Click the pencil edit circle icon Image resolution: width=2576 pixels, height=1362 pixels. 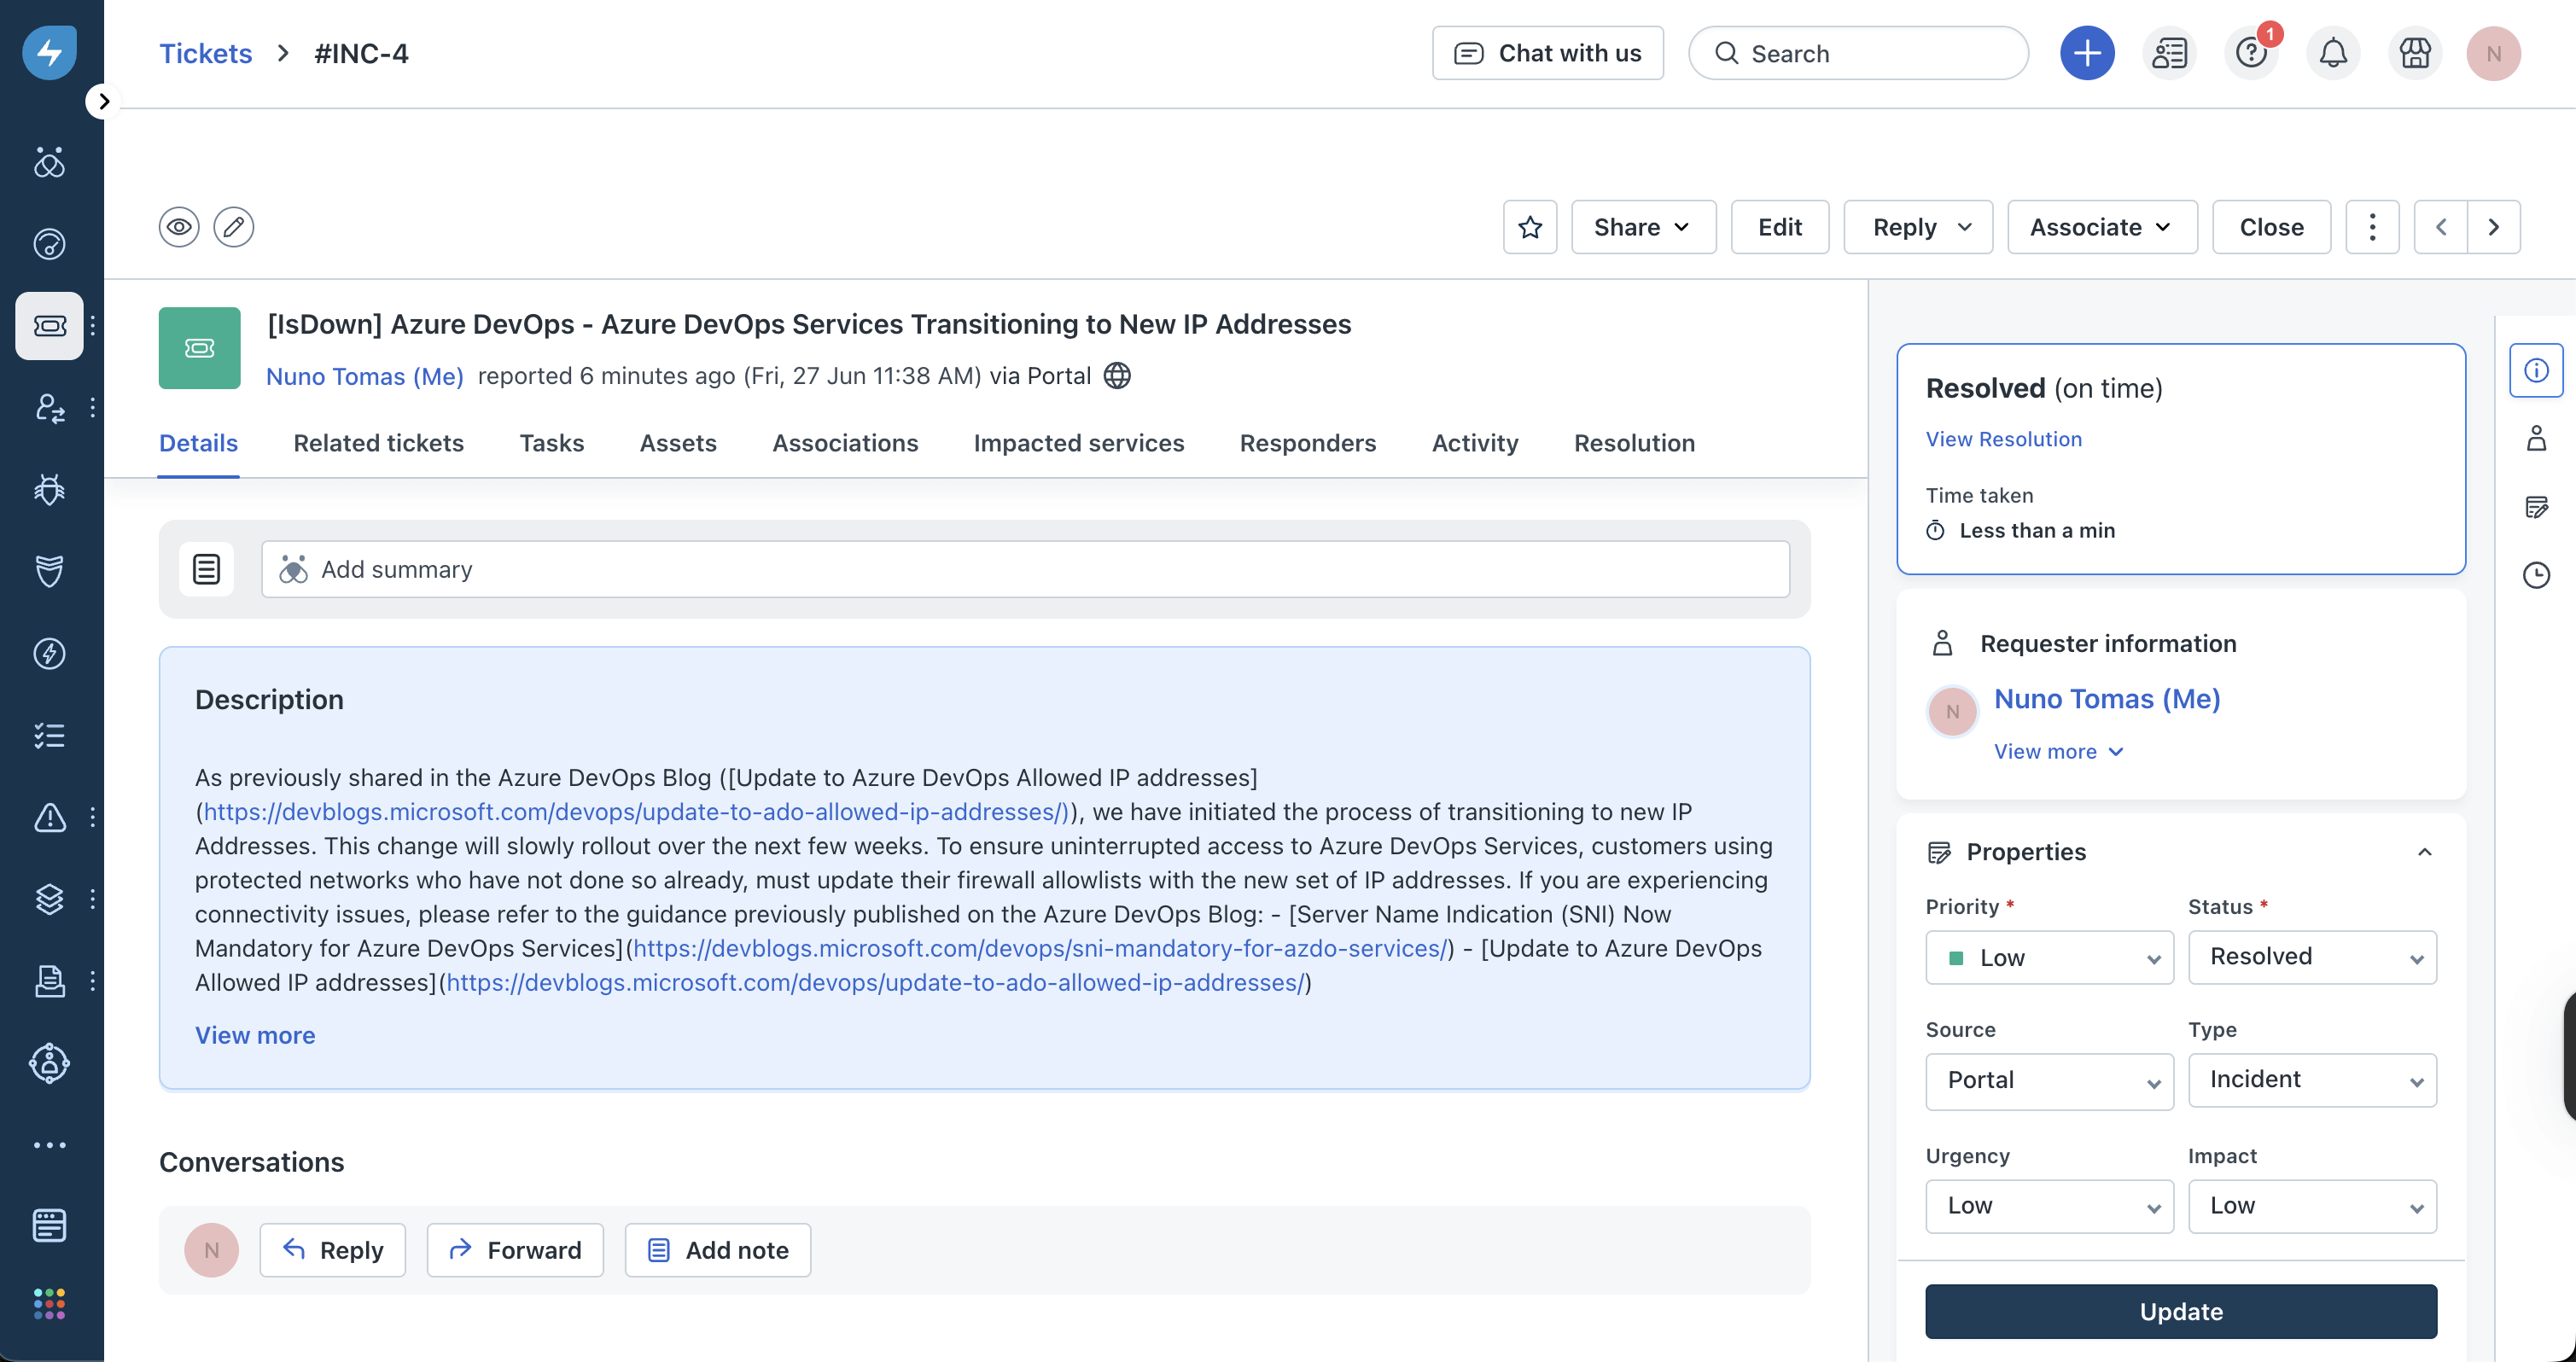pos(234,227)
